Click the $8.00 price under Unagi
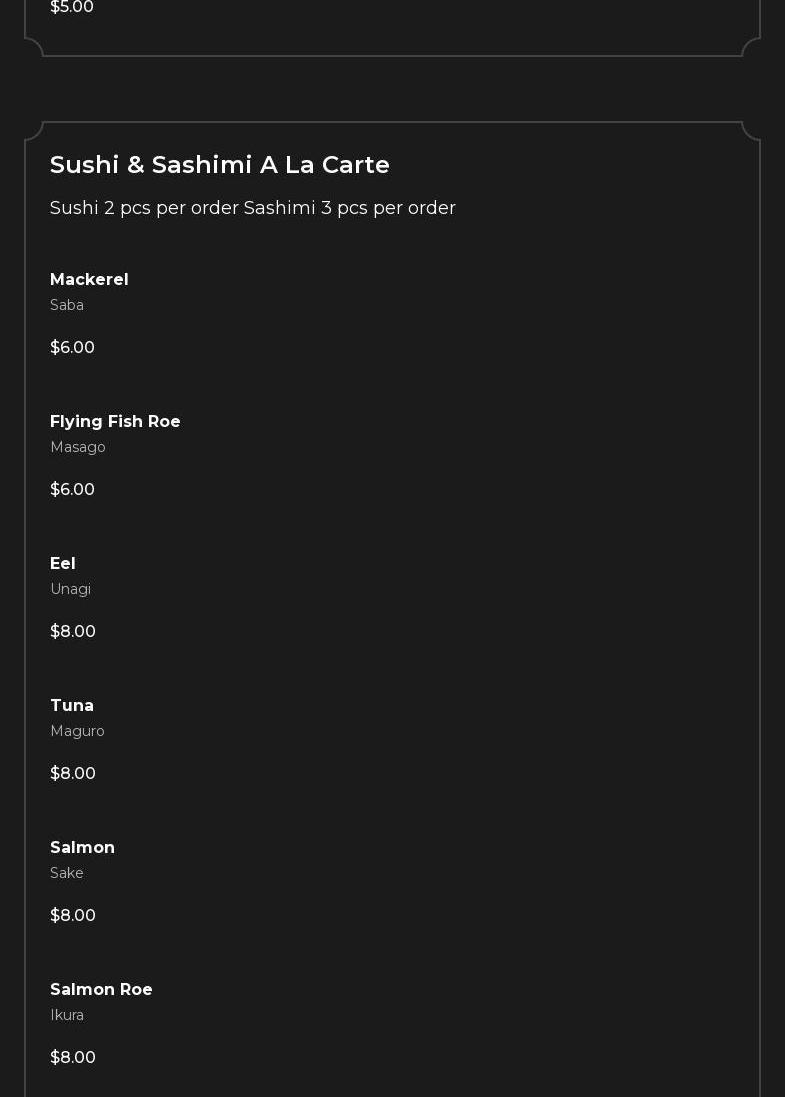785x1097 pixels. tap(73, 632)
